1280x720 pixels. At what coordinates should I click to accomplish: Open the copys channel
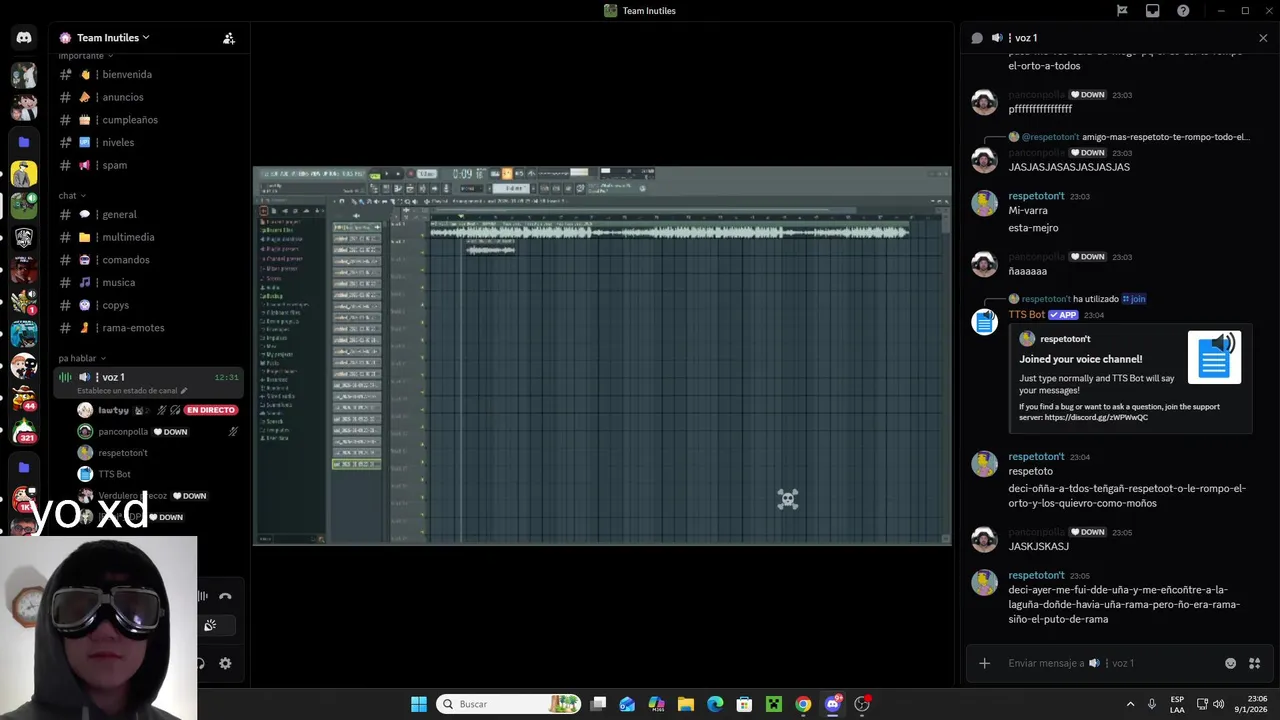pos(150,305)
